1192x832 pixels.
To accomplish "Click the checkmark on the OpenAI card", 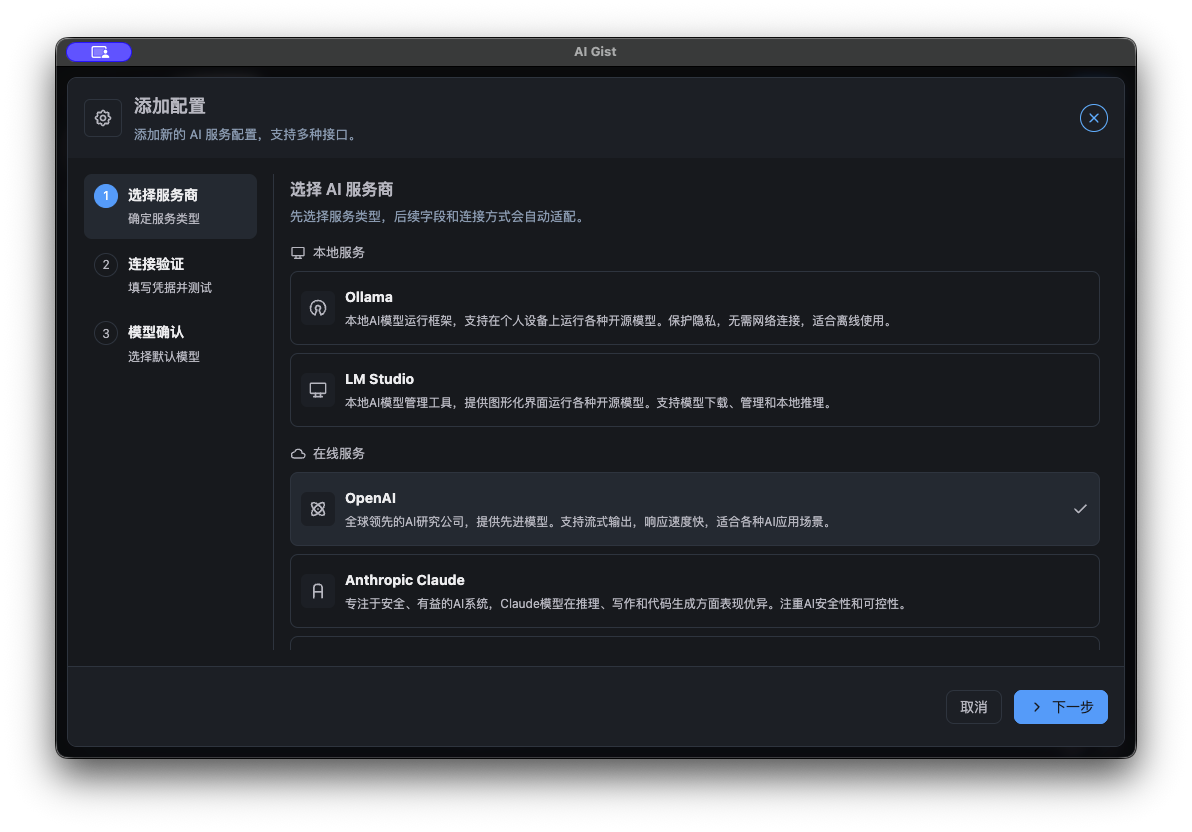I will [x=1079, y=509].
